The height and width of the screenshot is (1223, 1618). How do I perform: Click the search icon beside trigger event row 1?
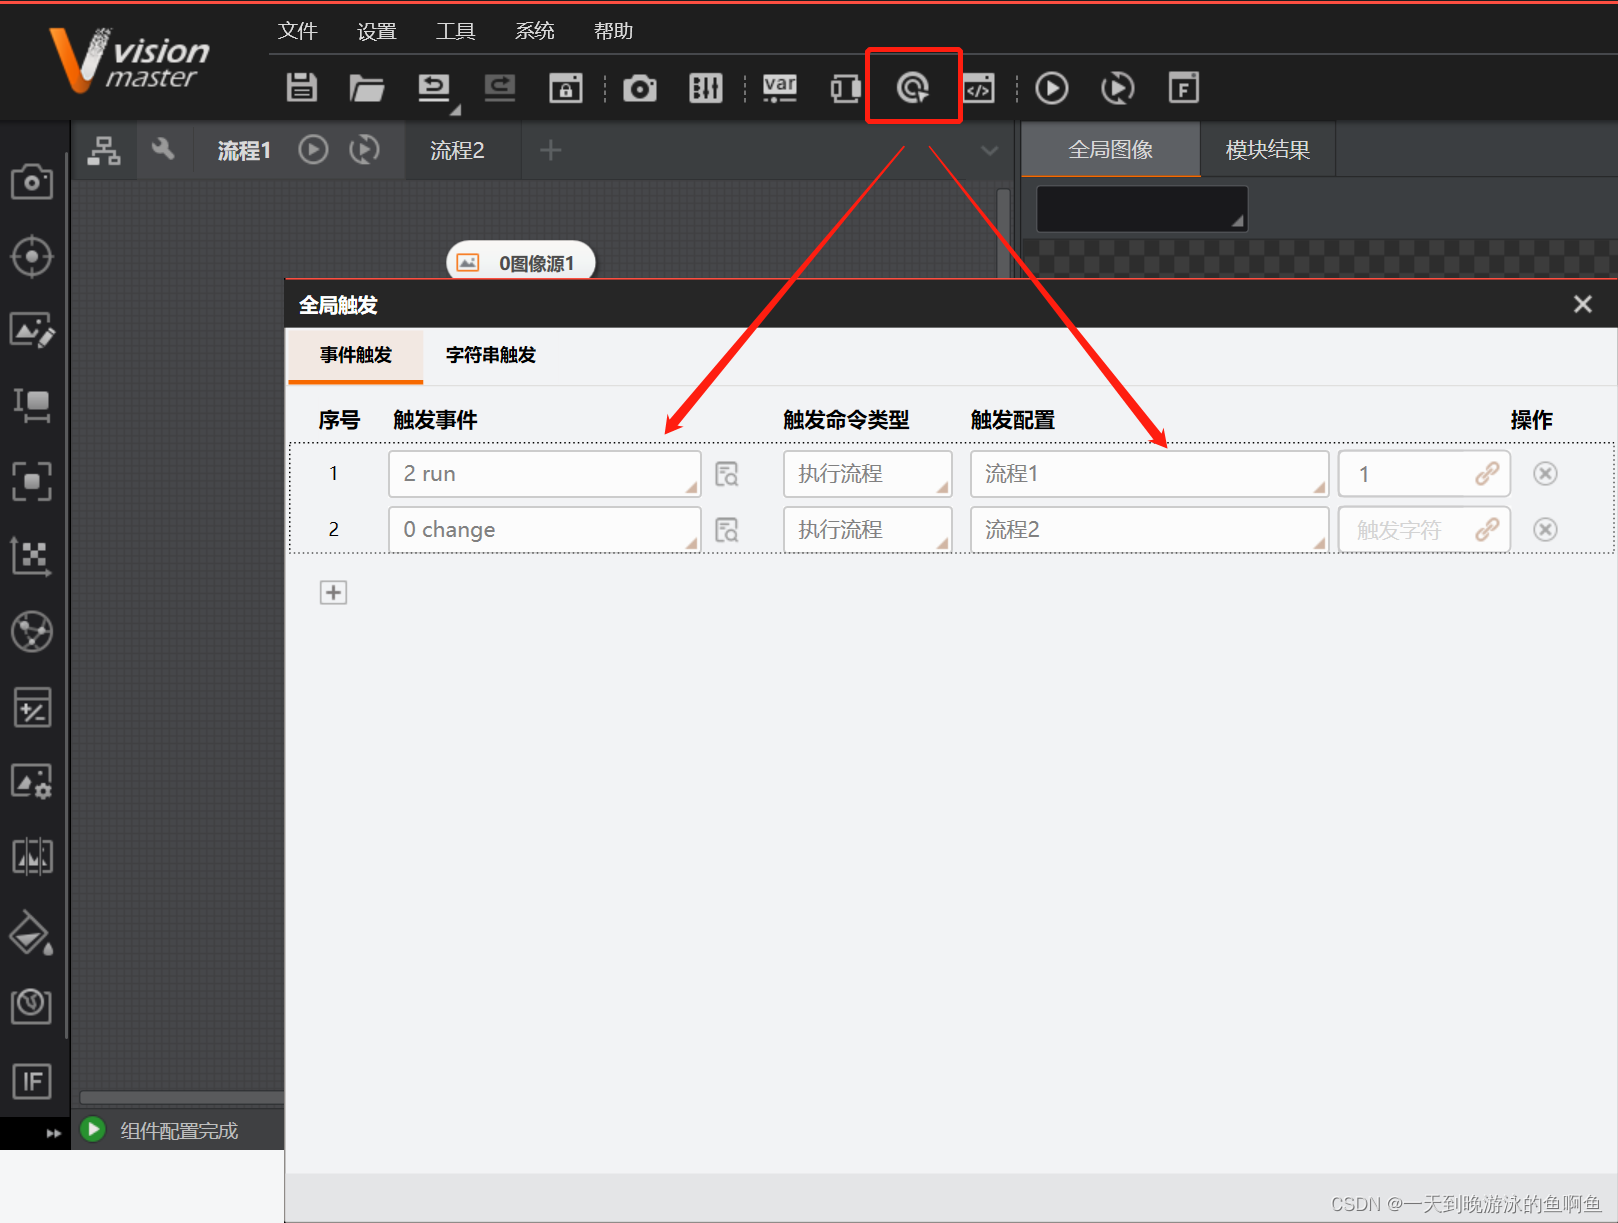[727, 473]
